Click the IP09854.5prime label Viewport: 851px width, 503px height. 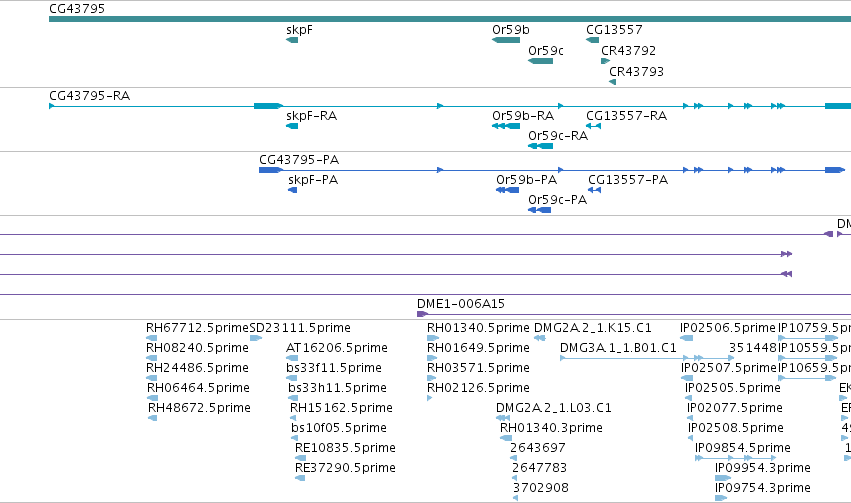coord(743,448)
